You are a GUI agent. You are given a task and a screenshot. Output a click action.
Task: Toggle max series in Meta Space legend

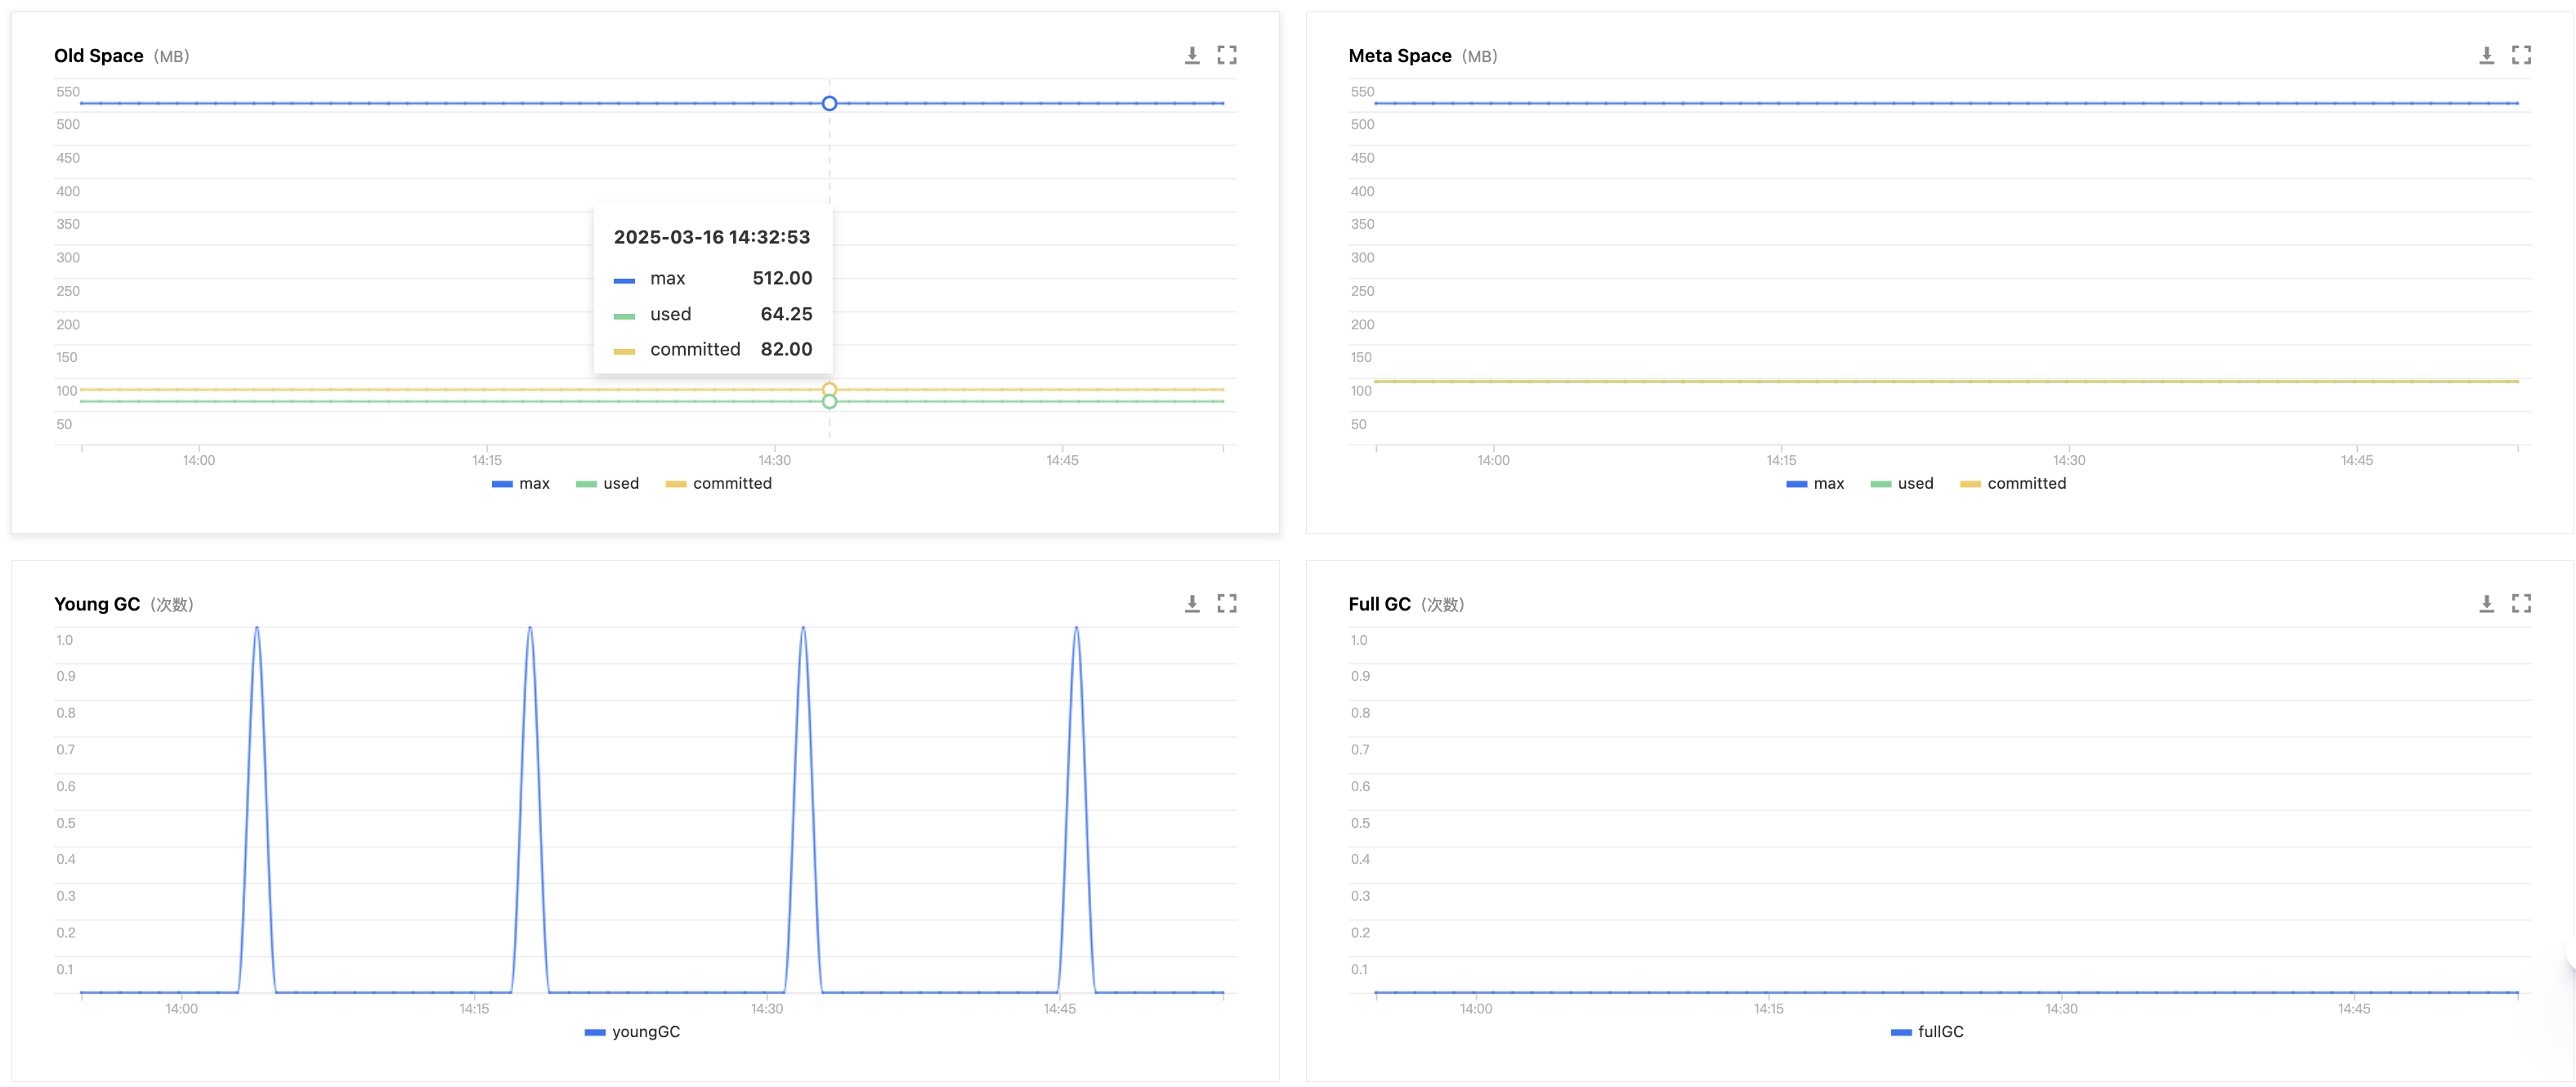pyautogui.click(x=1815, y=483)
